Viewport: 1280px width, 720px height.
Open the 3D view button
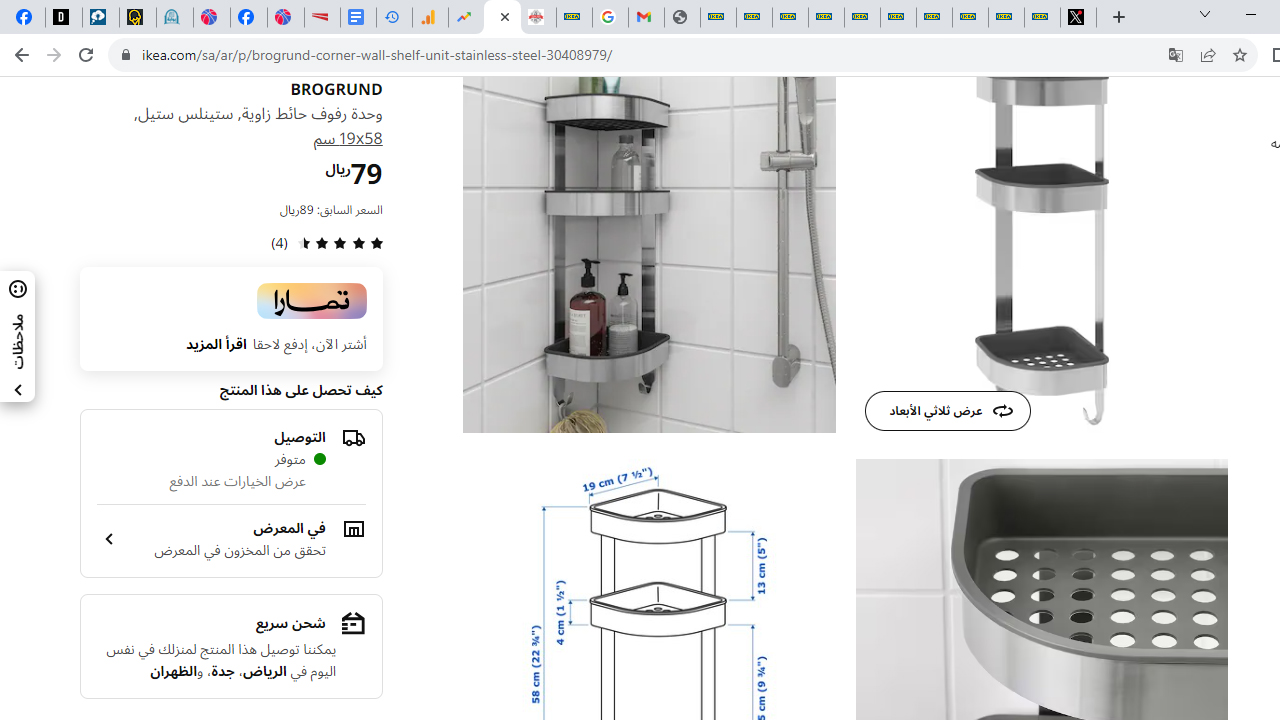point(948,411)
